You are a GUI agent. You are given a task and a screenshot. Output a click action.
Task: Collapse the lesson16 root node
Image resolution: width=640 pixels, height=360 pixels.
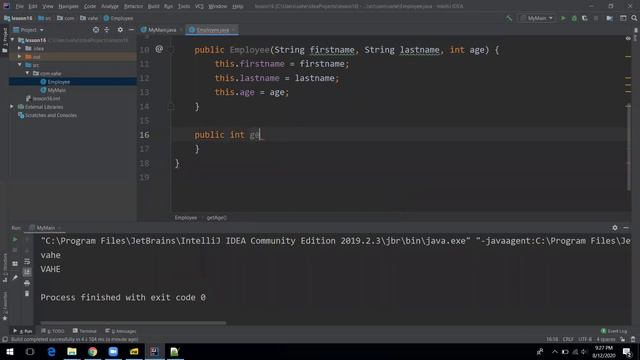(x=13, y=40)
